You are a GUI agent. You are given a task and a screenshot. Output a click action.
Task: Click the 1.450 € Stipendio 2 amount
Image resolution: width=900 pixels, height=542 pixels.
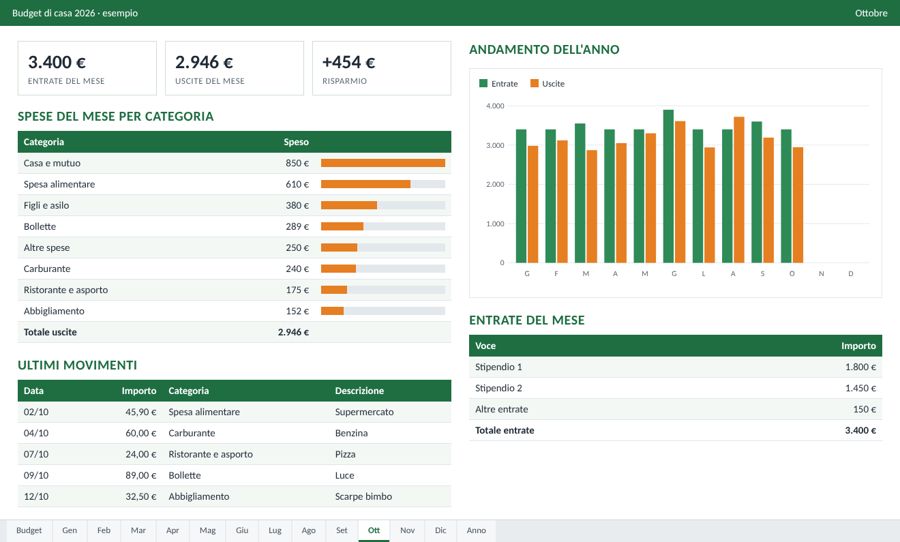point(860,388)
